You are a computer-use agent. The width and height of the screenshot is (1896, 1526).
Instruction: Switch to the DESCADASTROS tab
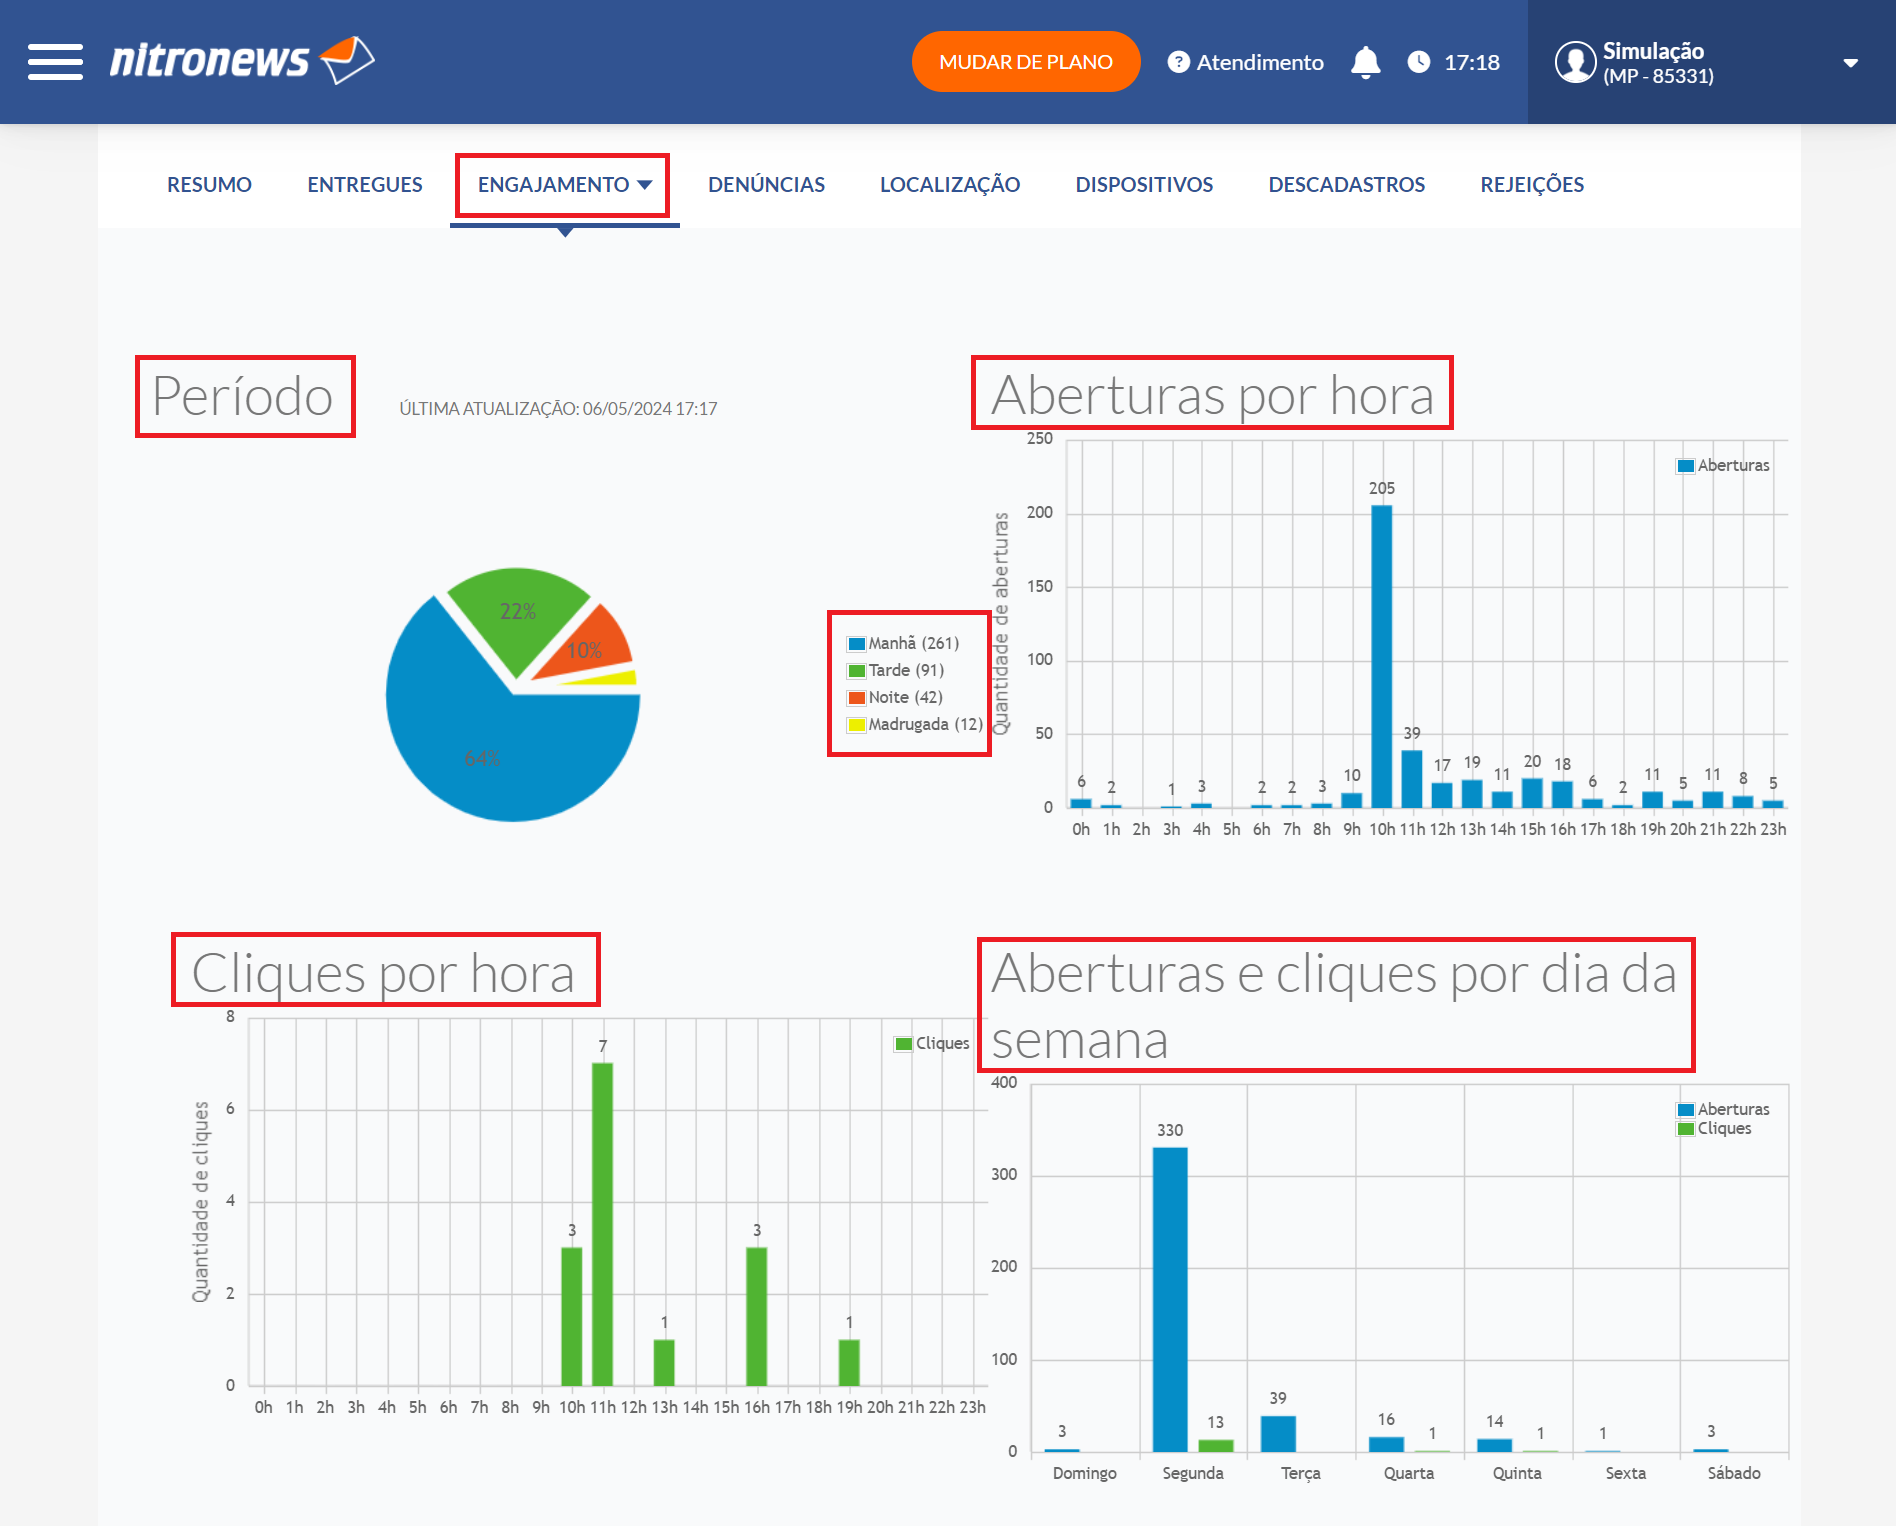pyautogui.click(x=1346, y=184)
